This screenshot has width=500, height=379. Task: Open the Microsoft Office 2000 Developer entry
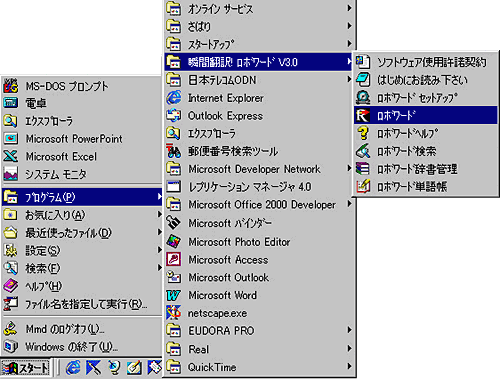[x=259, y=204]
